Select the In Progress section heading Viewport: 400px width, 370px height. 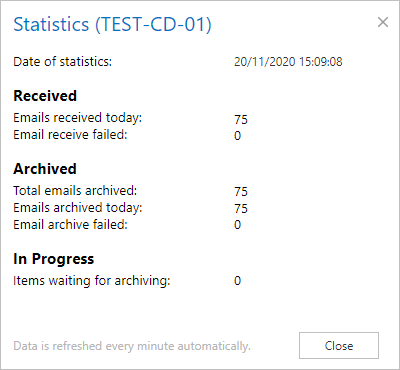[x=54, y=259]
